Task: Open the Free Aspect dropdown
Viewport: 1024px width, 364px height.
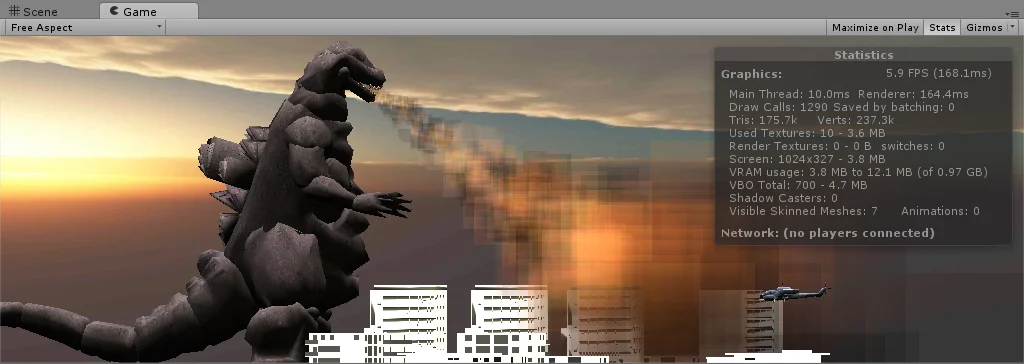Action: click(86, 27)
